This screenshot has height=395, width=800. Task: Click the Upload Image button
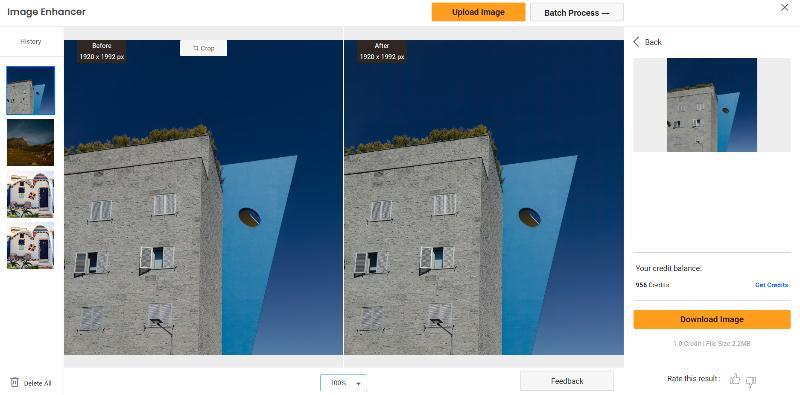coord(479,12)
